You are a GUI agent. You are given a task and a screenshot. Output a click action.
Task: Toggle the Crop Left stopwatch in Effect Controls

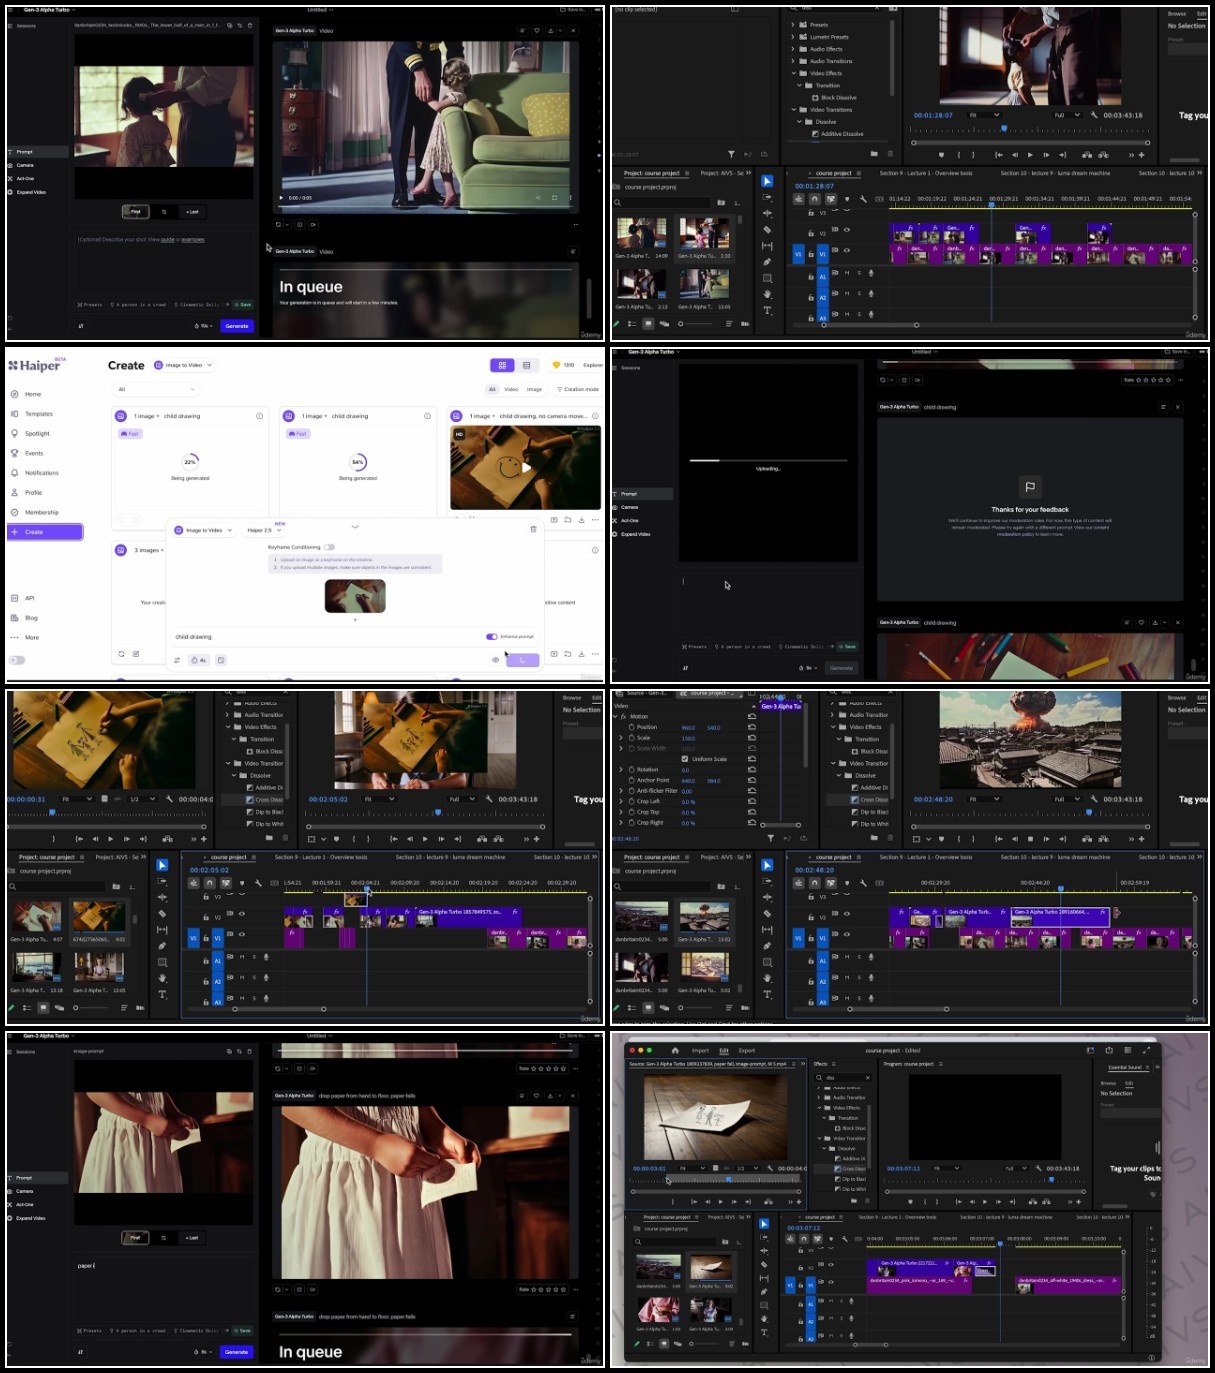point(631,801)
